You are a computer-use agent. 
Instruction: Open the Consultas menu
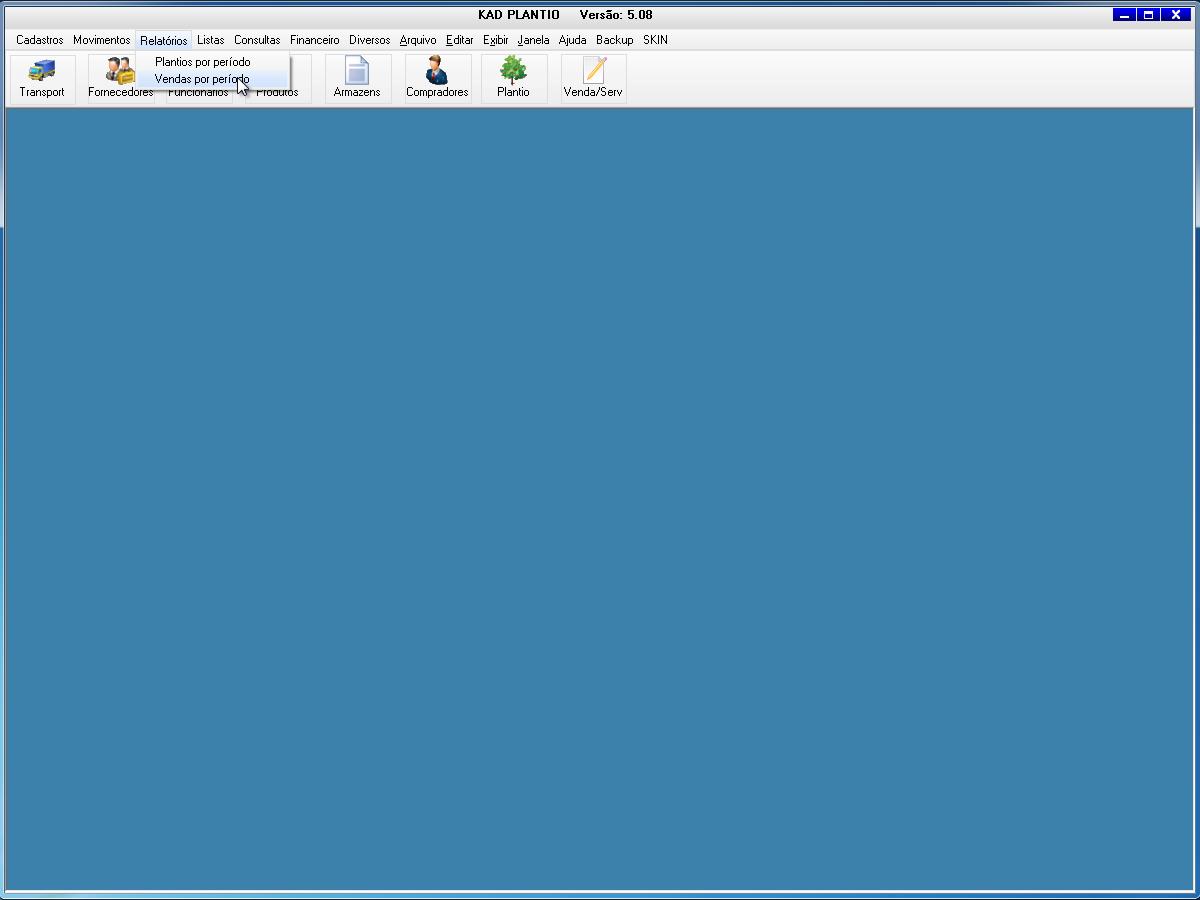(x=257, y=40)
